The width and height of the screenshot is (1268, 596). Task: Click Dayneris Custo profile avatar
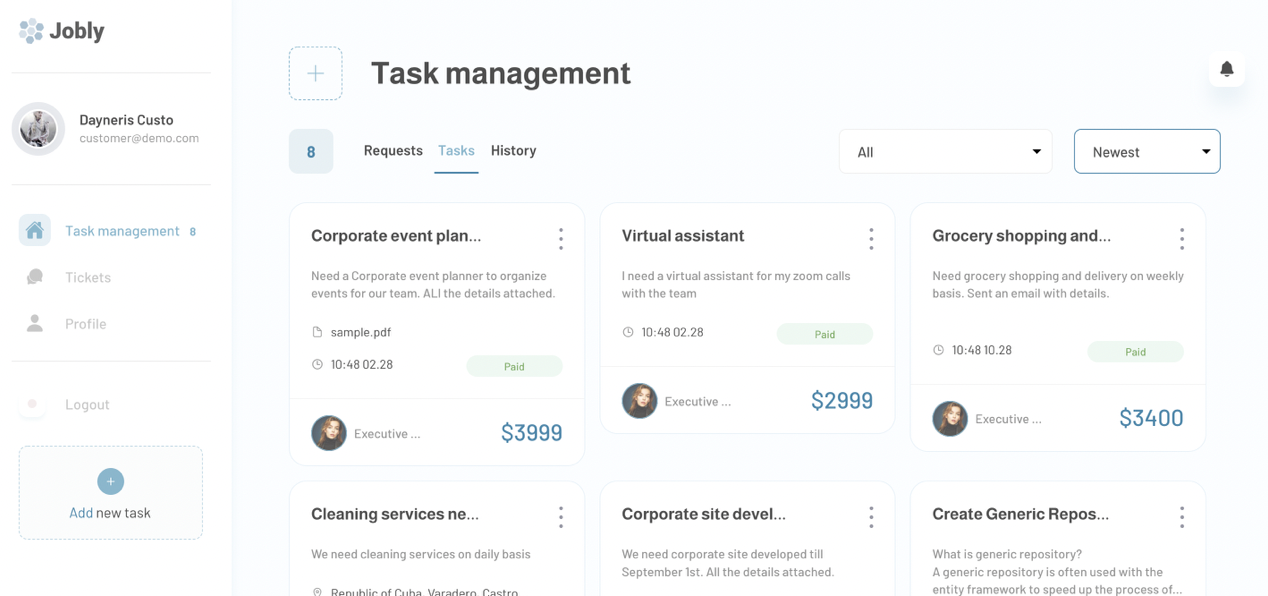click(38, 129)
